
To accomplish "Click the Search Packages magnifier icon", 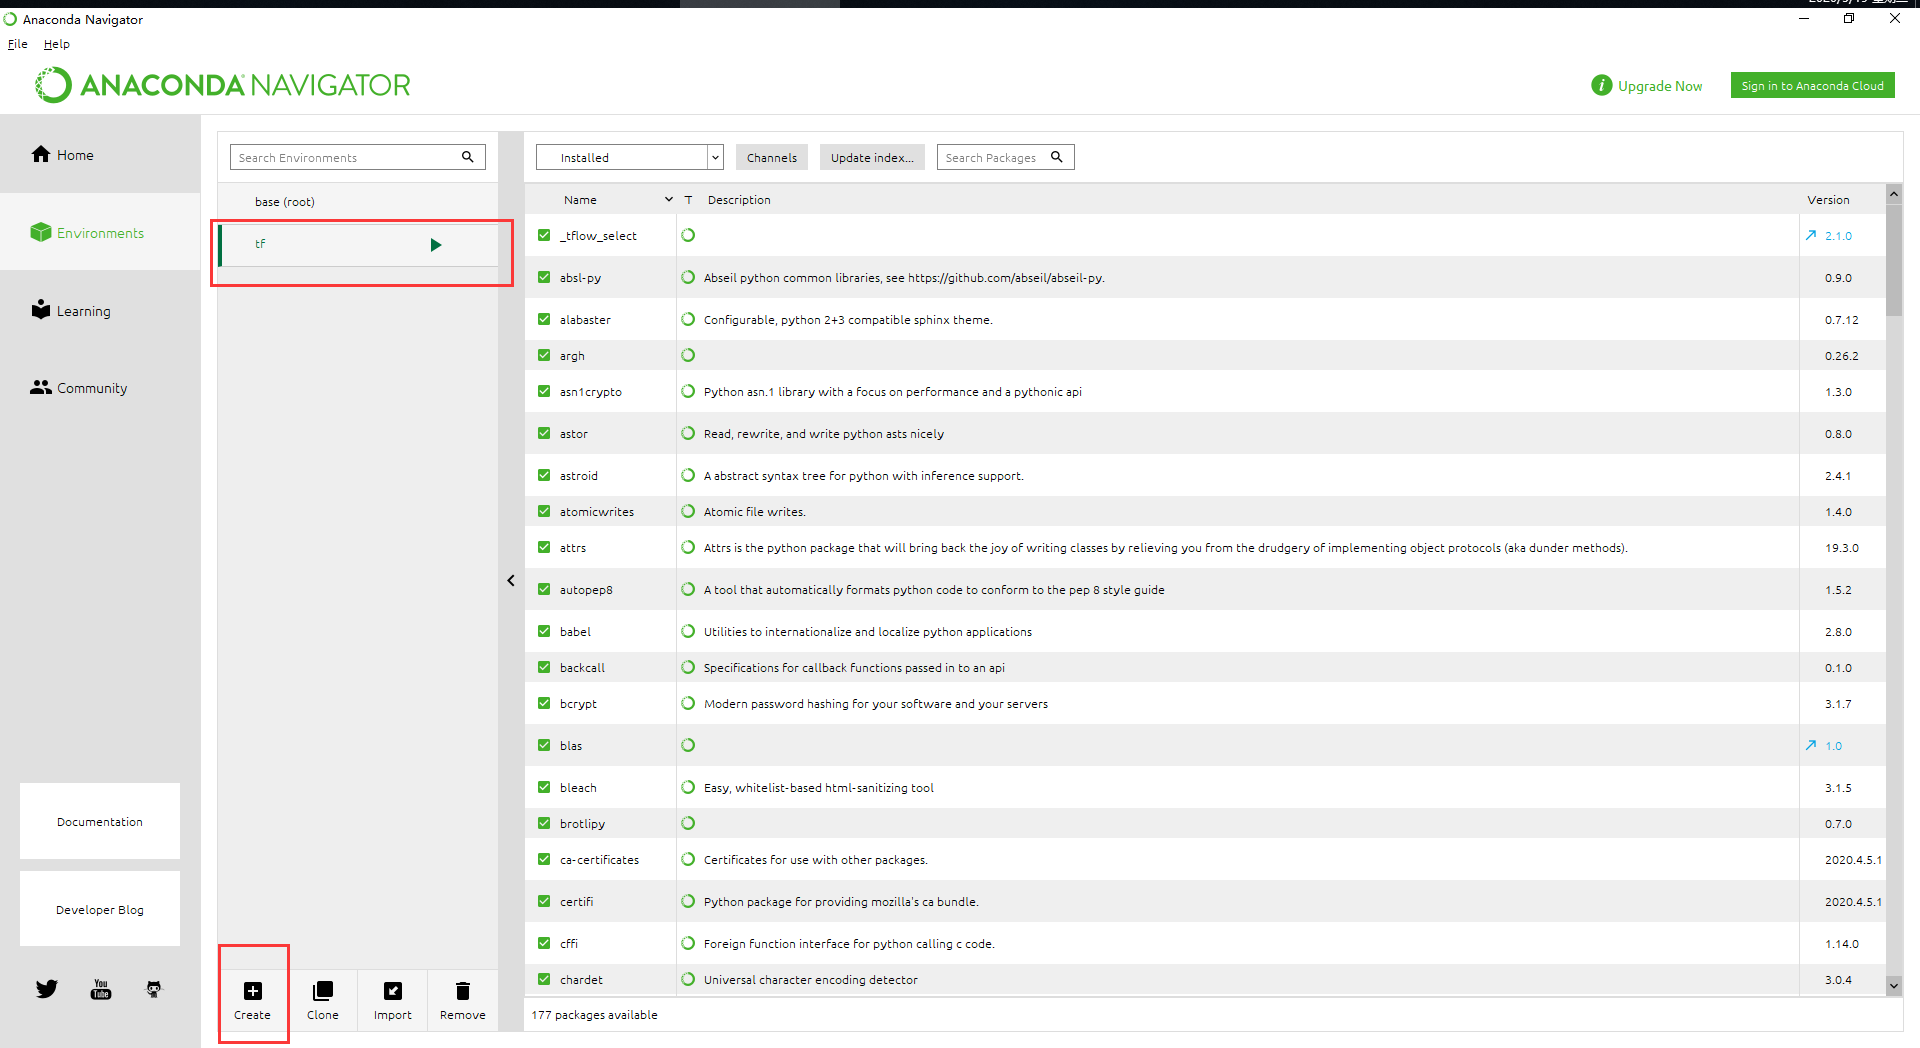I will click(x=1057, y=157).
